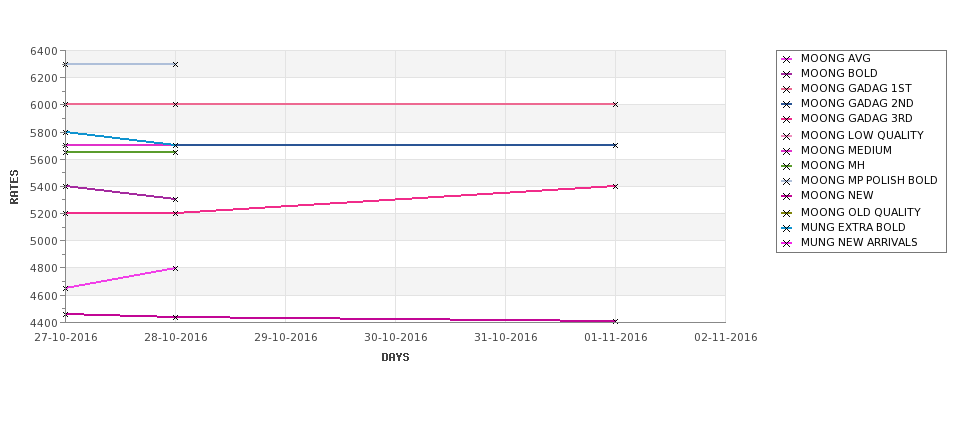Click the 6000 data point on 01-11-2016
Image resolution: width=975 pixels, height=429 pixels.
click(x=615, y=104)
